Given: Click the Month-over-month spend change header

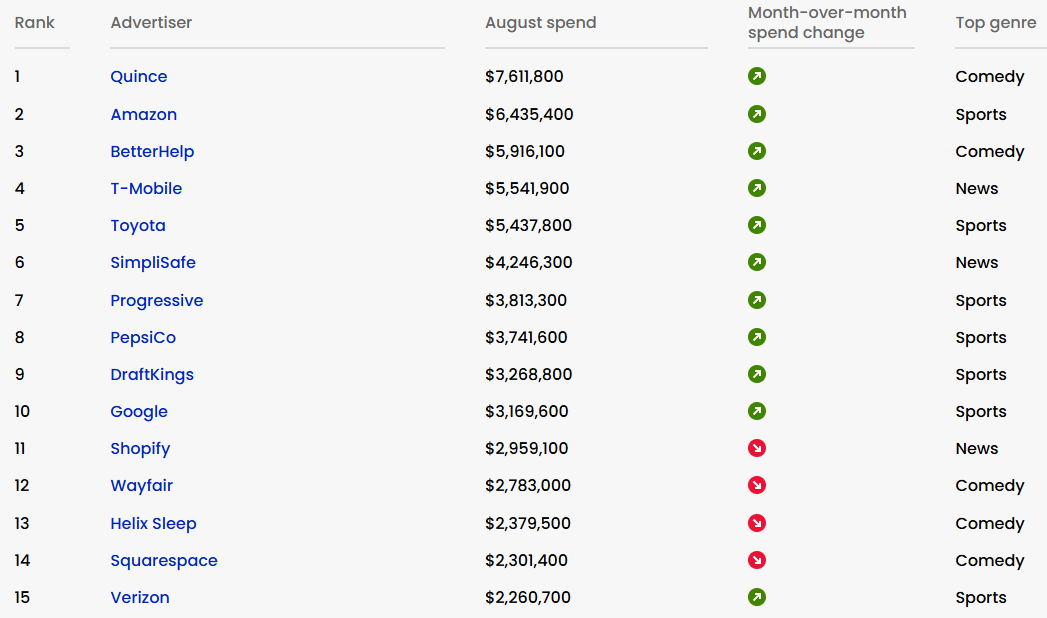Looking at the screenshot, I should click(x=827, y=23).
